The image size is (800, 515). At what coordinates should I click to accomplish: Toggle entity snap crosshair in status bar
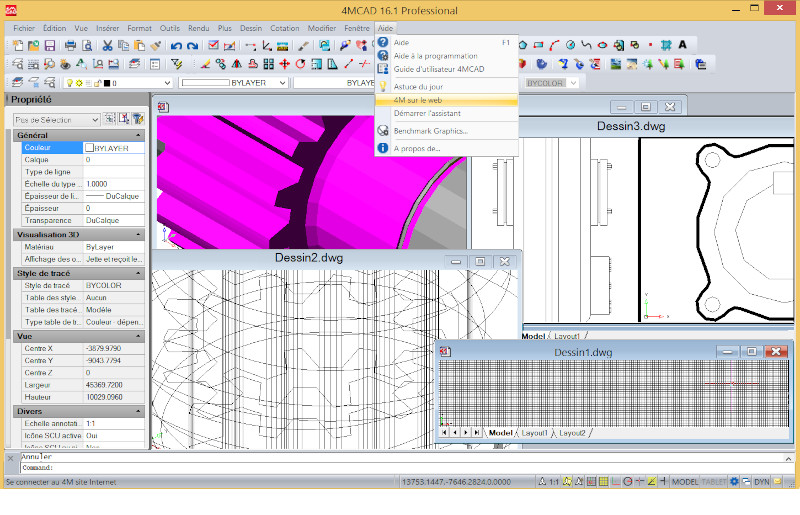(x=640, y=481)
